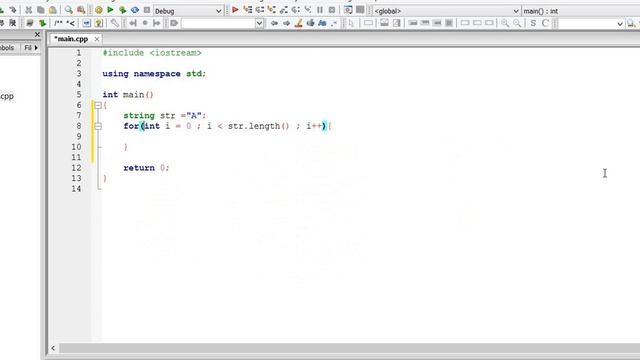Go to the previous bookmark
The image size is (640, 360).
pos(133,23)
